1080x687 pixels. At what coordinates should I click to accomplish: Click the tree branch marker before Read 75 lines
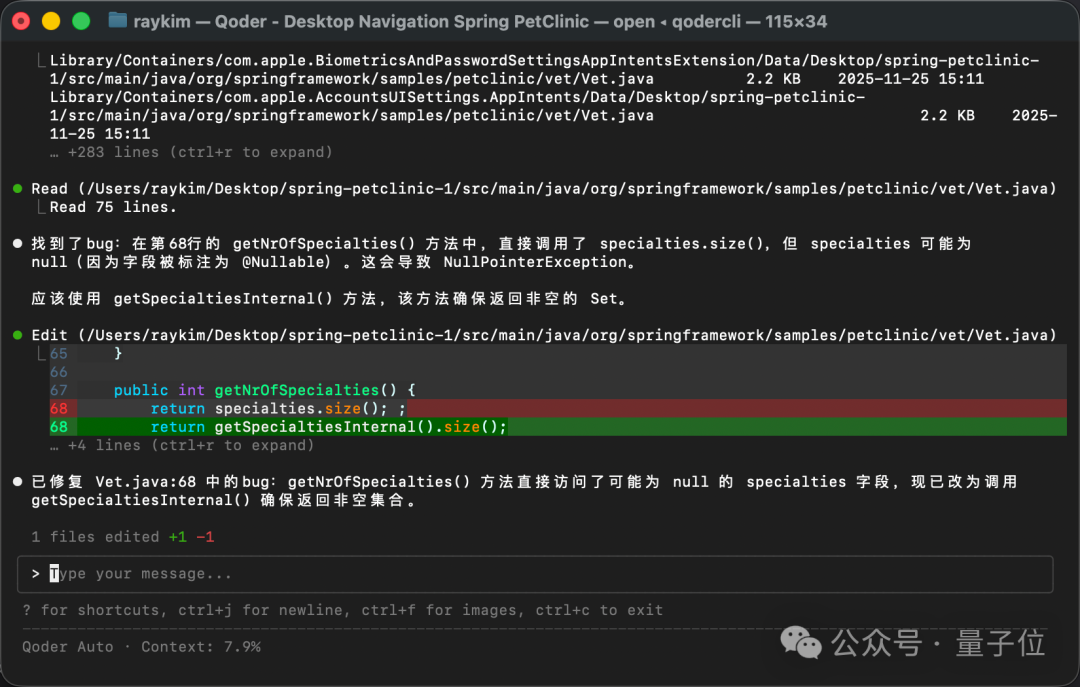tap(39, 208)
